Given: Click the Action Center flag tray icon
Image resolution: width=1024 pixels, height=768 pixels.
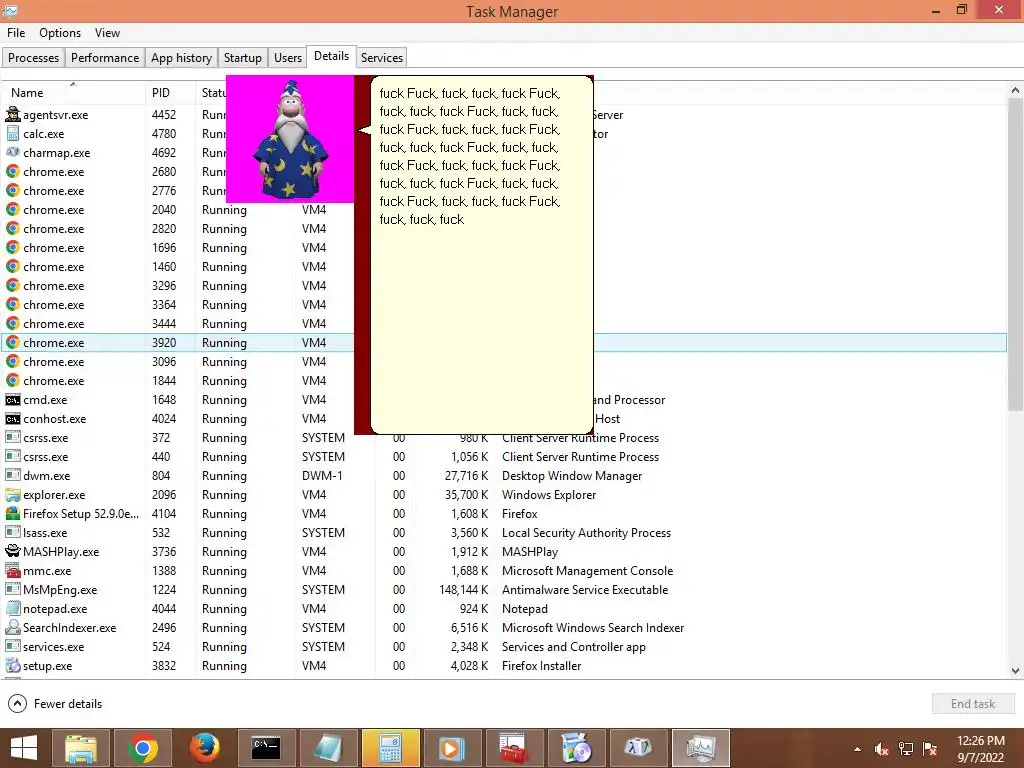Looking at the screenshot, I should click(930, 749).
